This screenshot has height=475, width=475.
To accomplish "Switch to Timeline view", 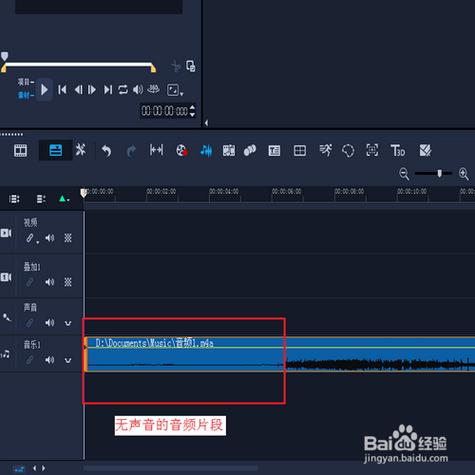I will [x=55, y=150].
